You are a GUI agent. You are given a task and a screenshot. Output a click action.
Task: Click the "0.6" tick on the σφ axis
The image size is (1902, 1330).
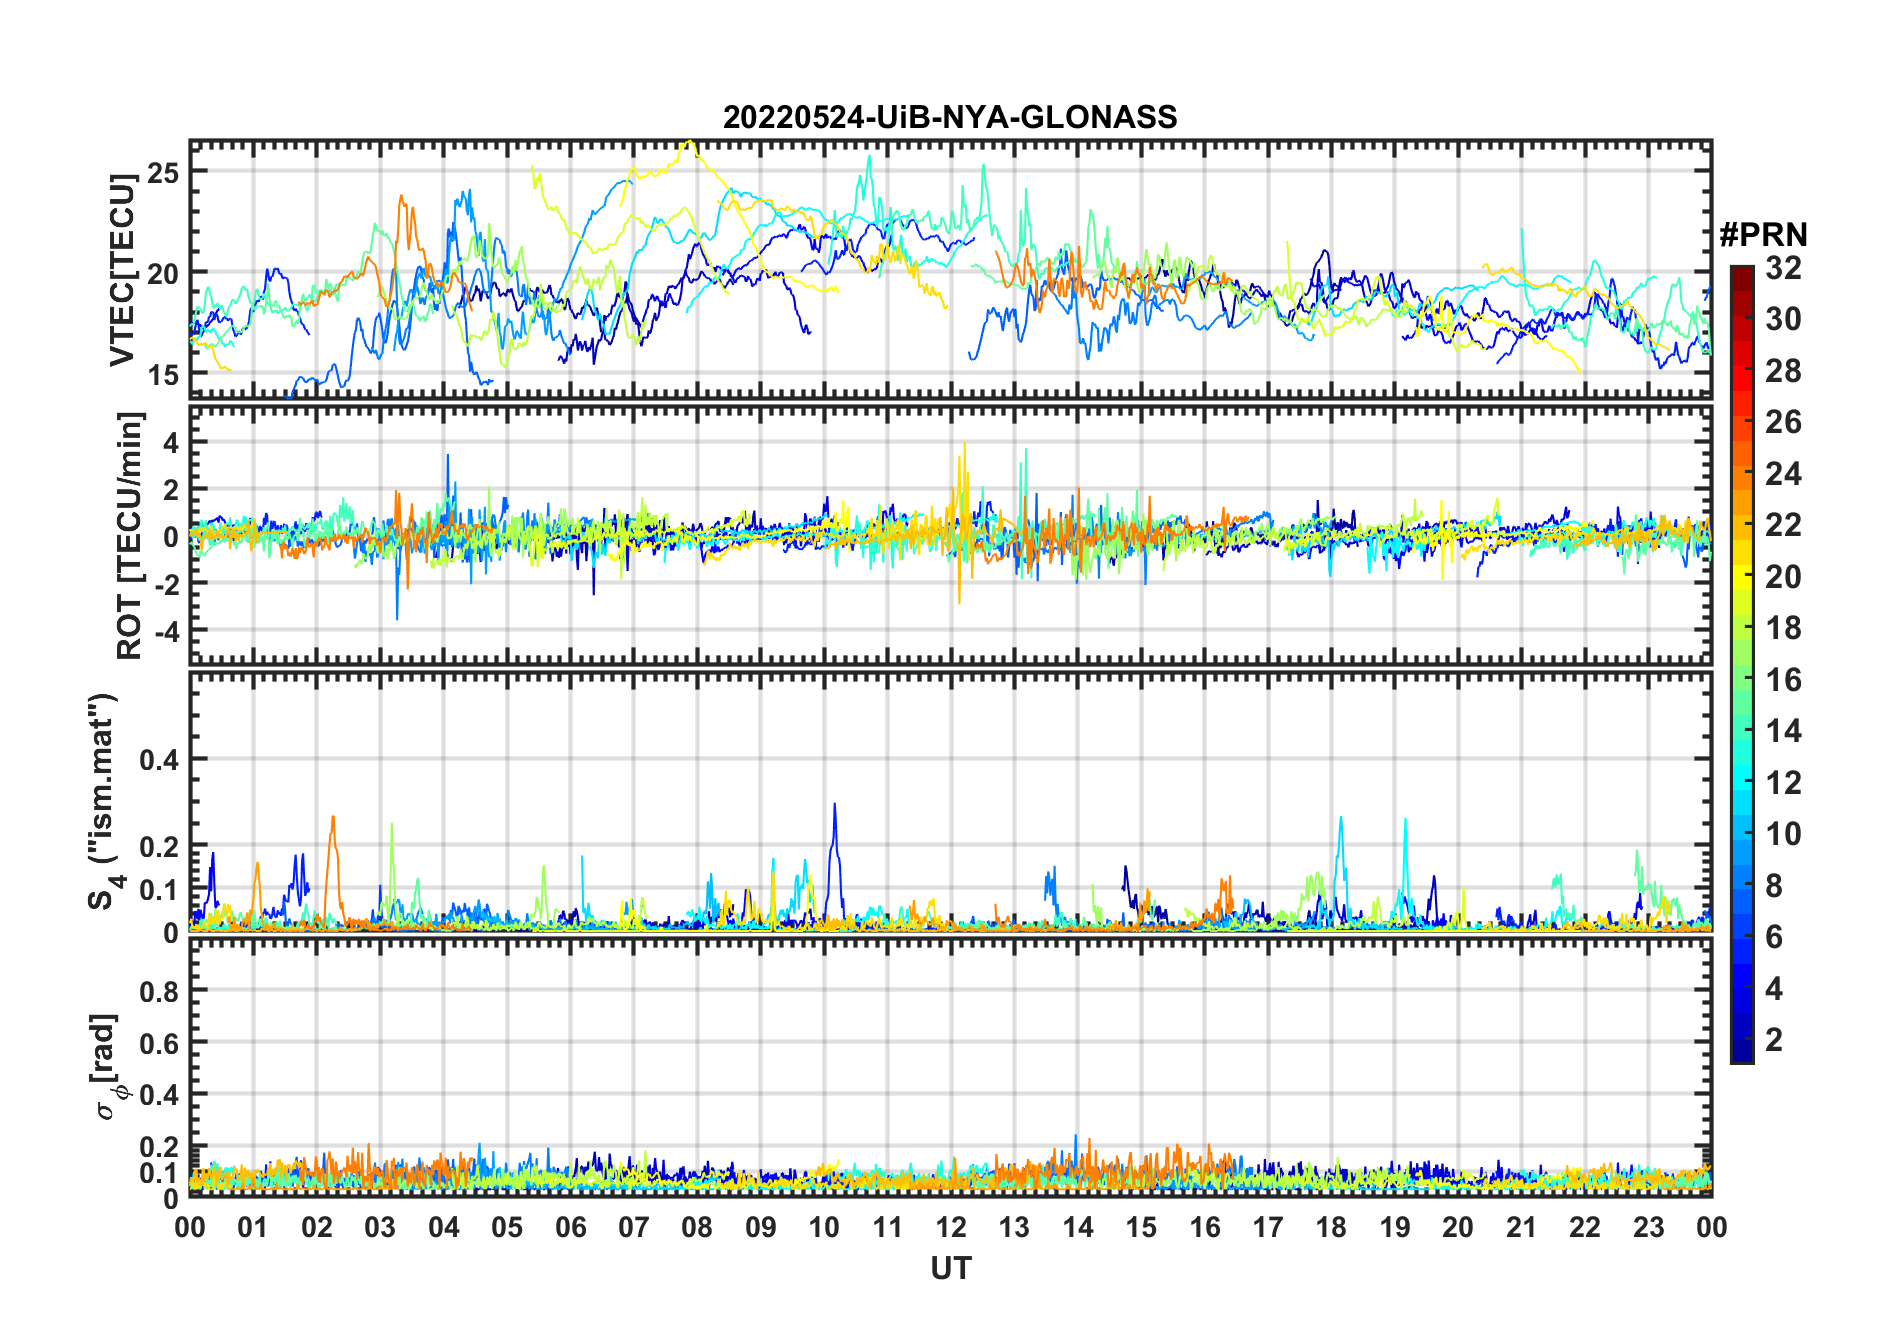pos(160,1043)
